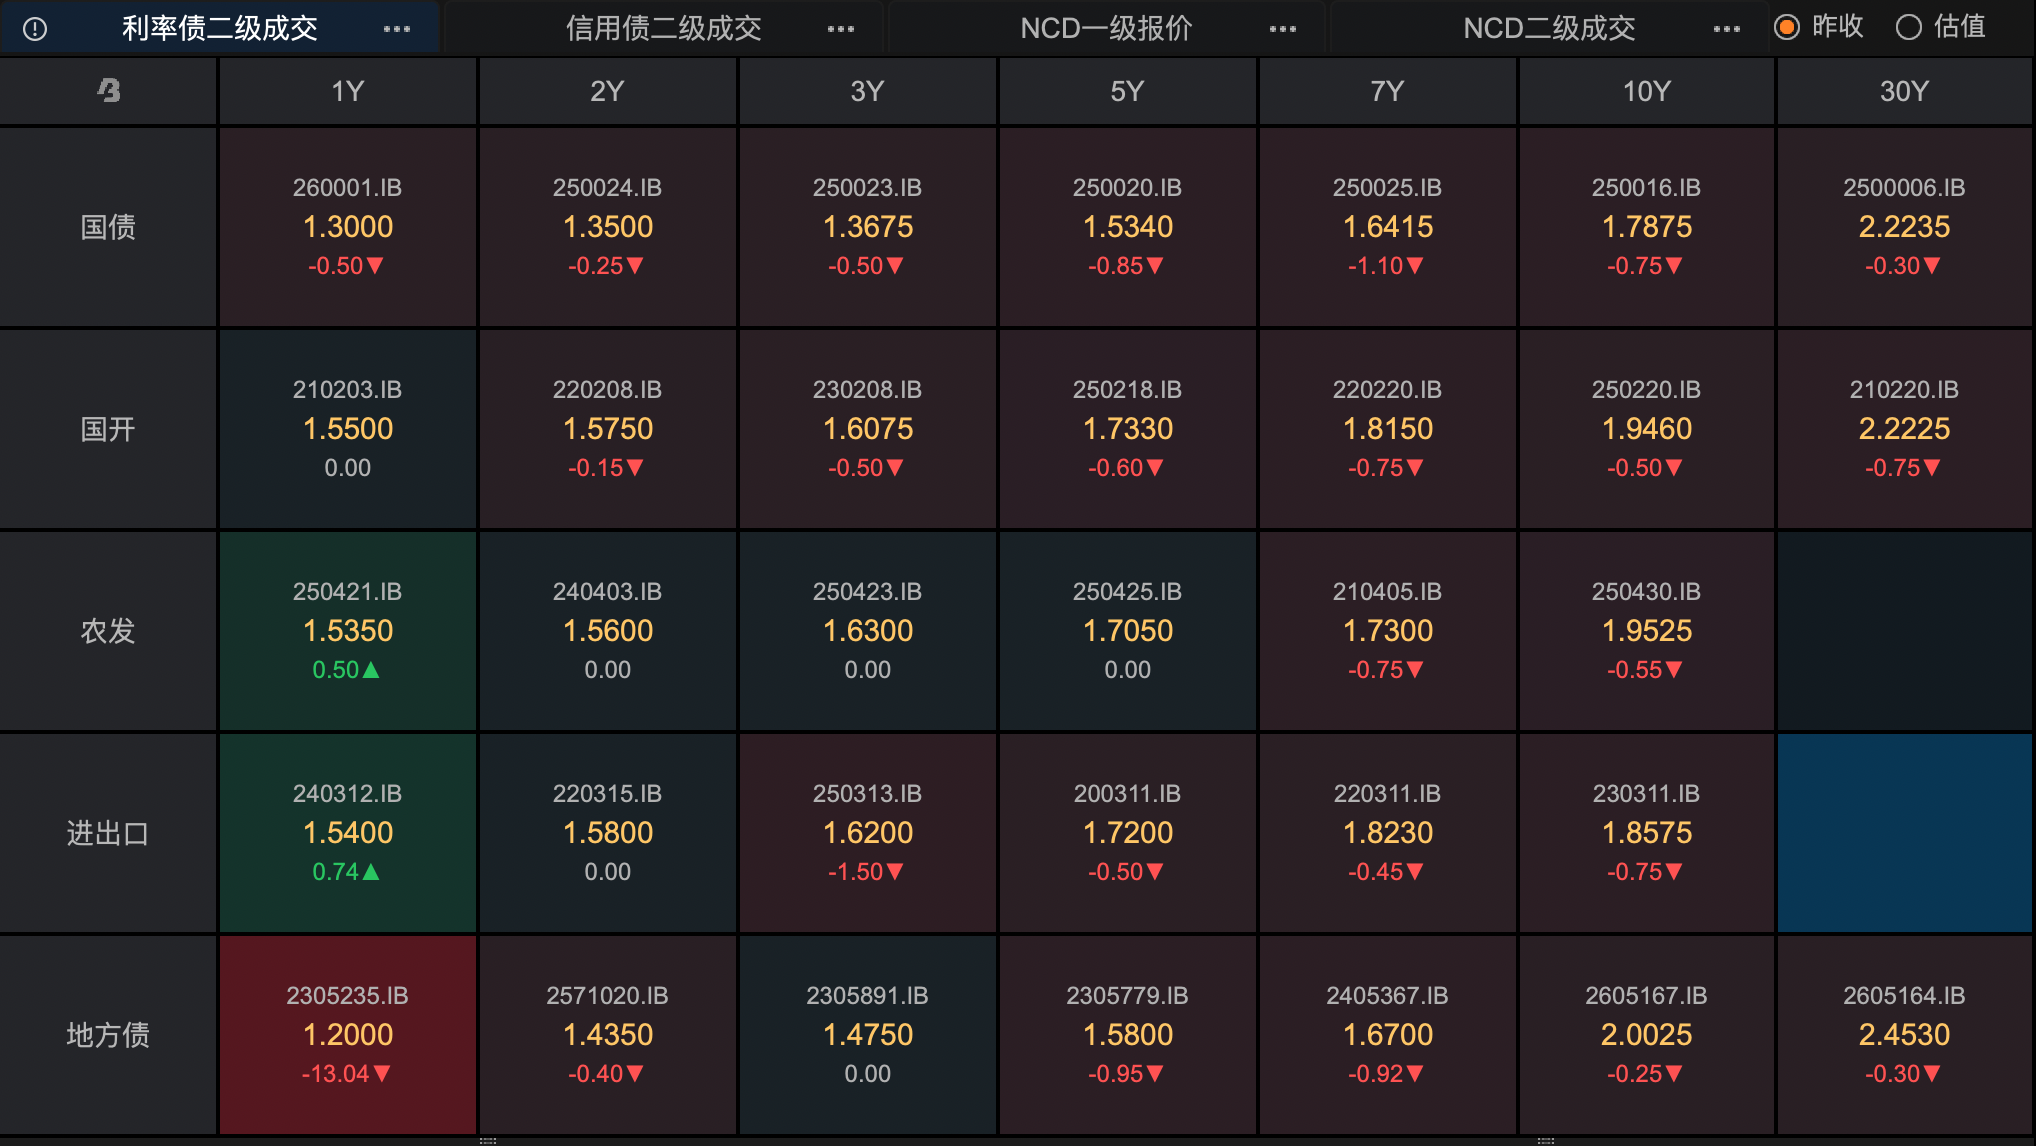The image size is (2036, 1146).
Task: Click the empty blue 进出口 30Y cell
Action: tap(1904, 832)
